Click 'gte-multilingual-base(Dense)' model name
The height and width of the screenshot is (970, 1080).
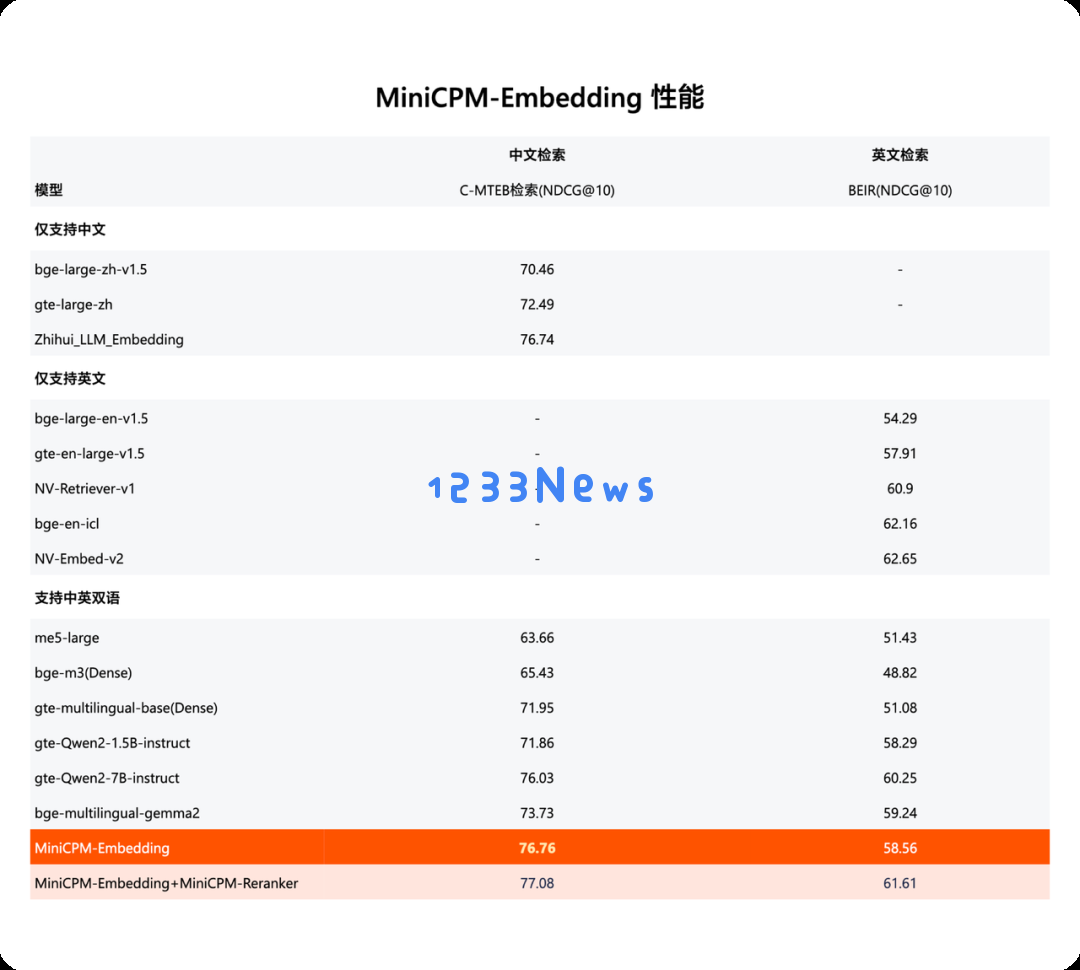pos(125,708)
